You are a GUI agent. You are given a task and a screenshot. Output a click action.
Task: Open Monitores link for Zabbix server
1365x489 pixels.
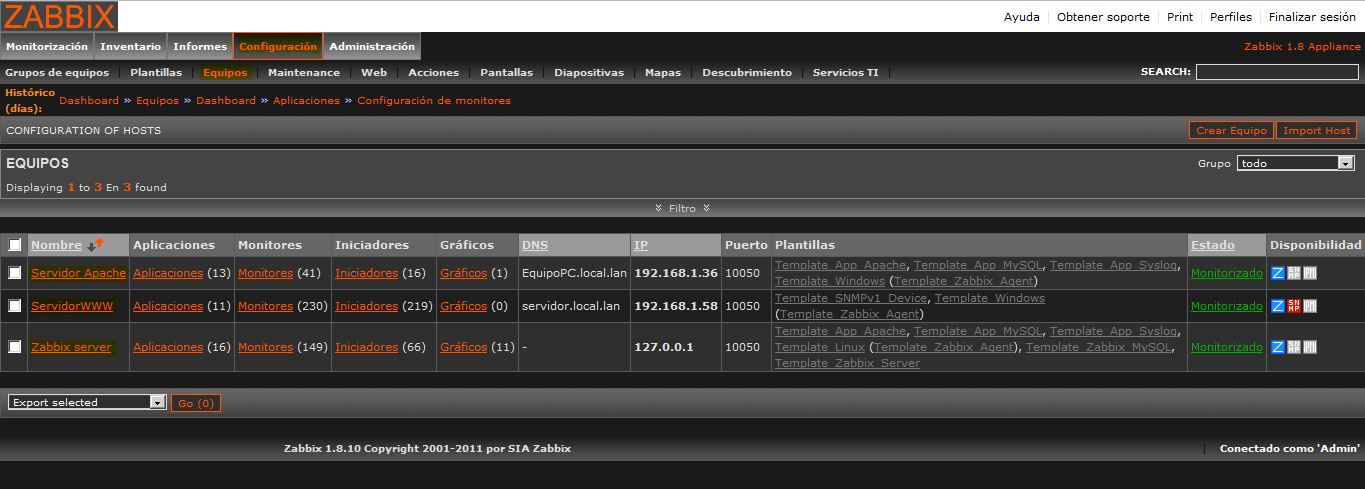pyautogui.click(x=265, y=347)
